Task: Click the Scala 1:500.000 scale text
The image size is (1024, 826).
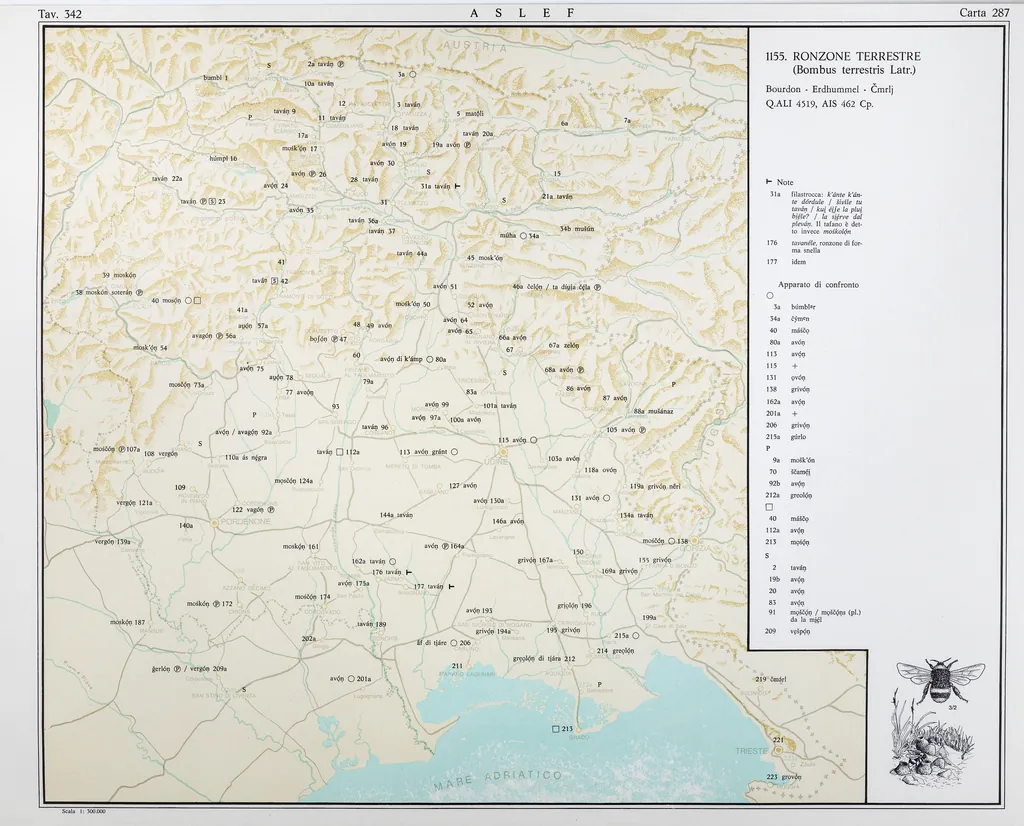Action: (x=83, y=811)
